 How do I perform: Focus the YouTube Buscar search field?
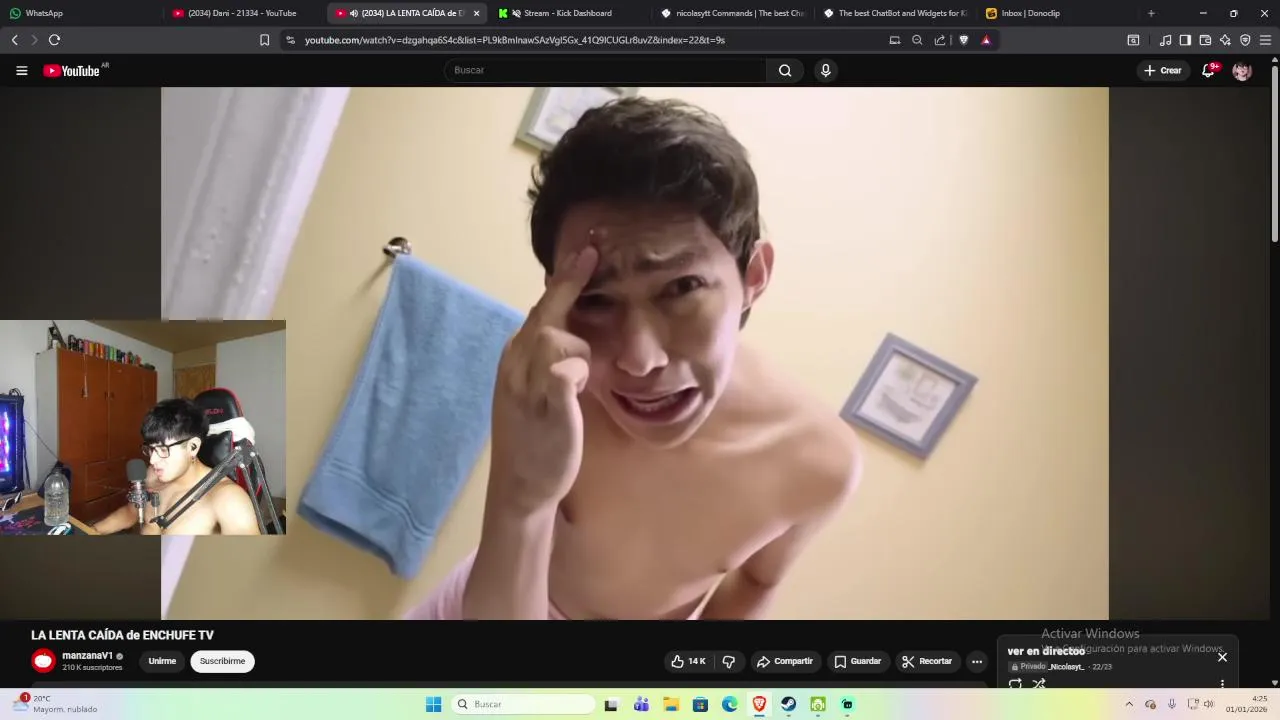pyautogui.click(x=605, y=70)
